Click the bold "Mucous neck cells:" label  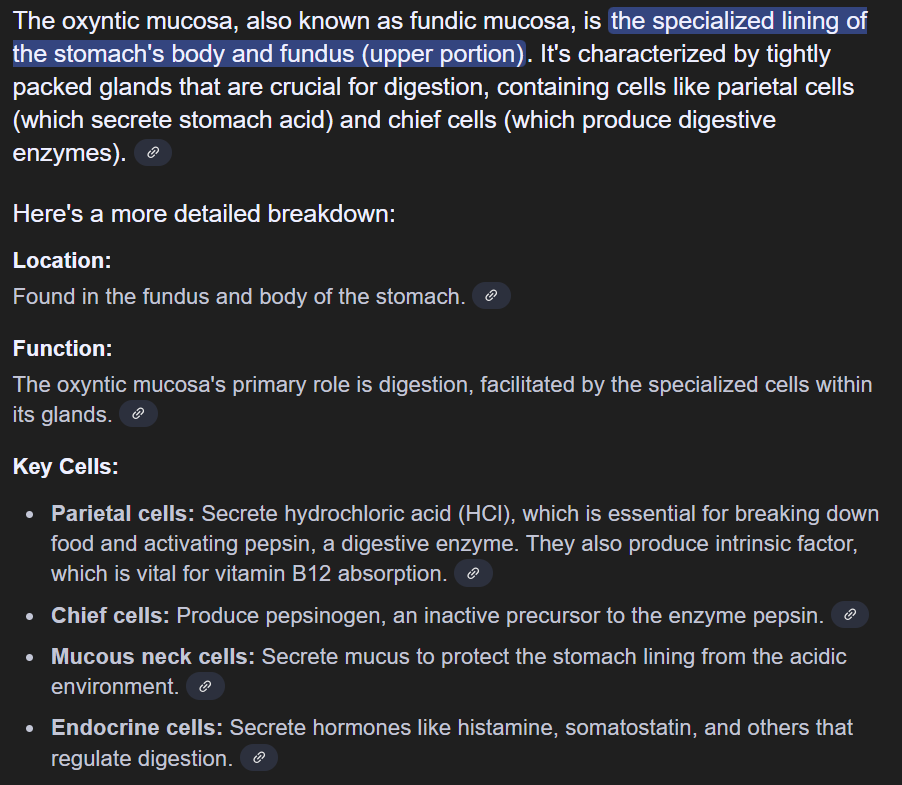coord(153,656)
